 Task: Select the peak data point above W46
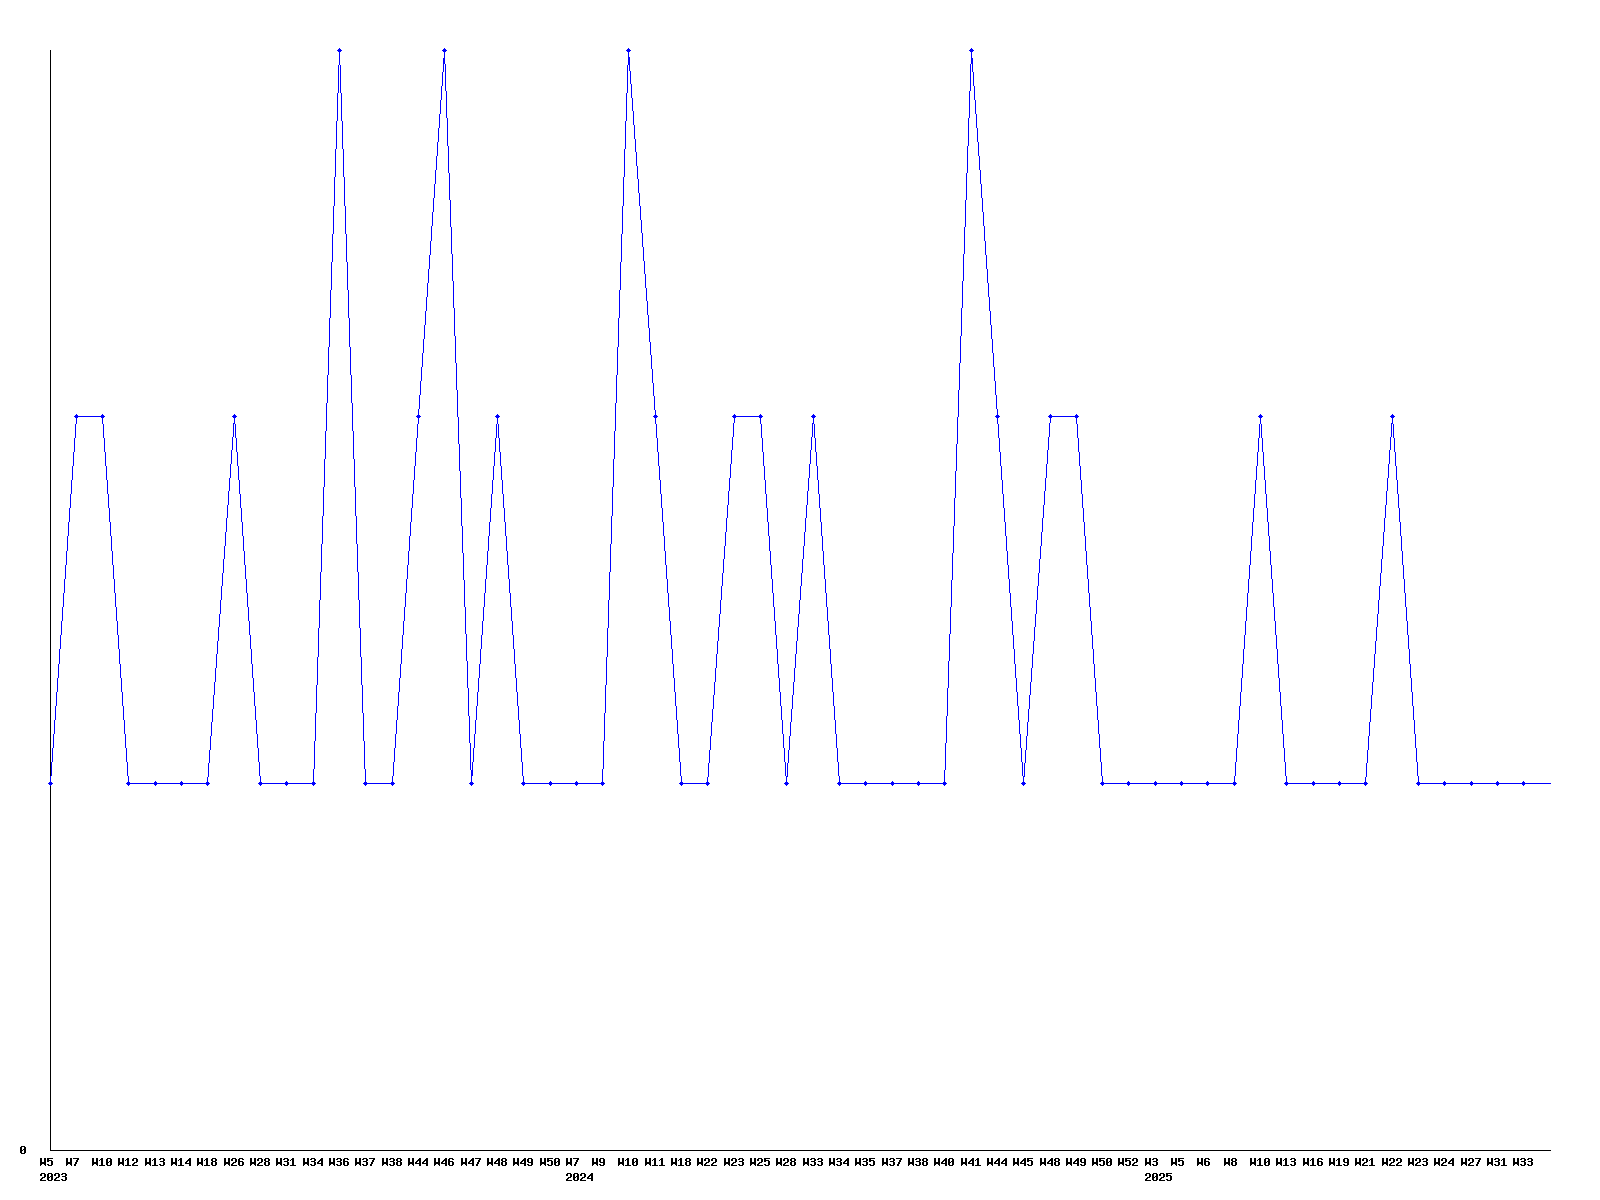point(444,50)
